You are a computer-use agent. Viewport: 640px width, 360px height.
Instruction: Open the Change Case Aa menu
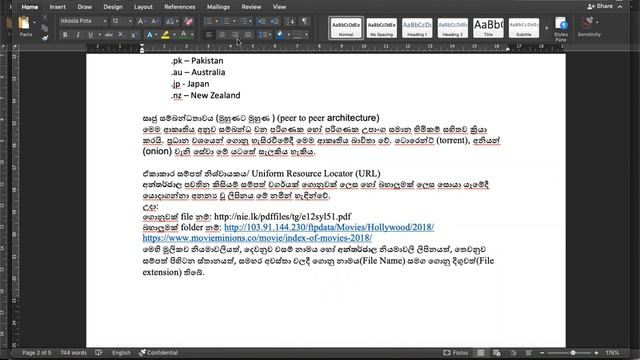click(x=171, y=21)
